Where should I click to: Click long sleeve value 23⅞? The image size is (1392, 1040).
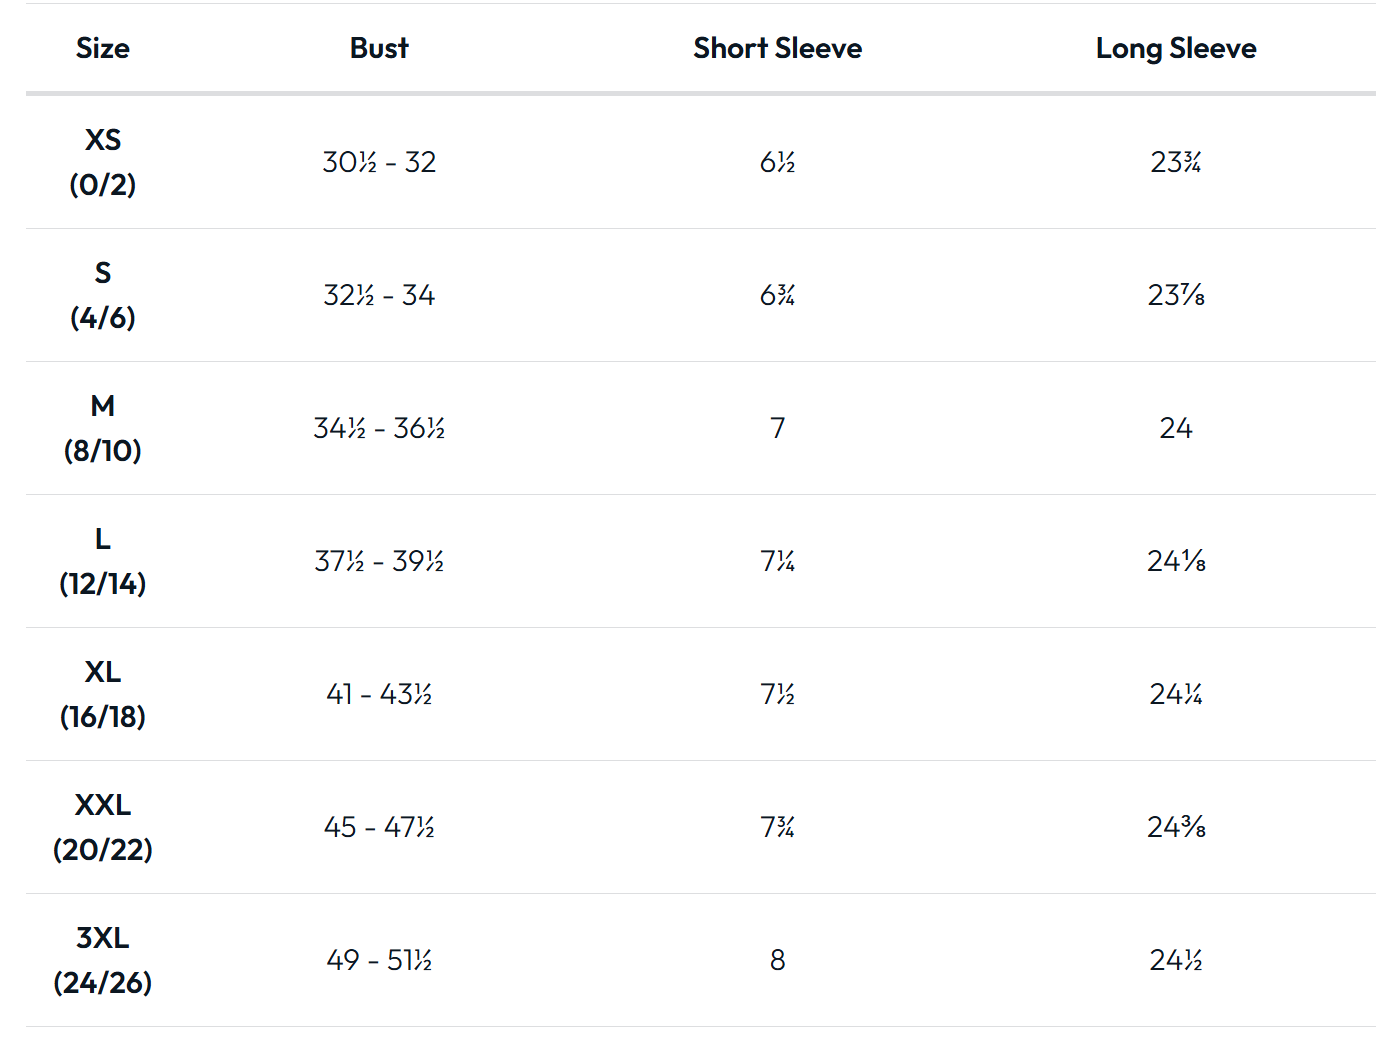tap(1176, 295)
